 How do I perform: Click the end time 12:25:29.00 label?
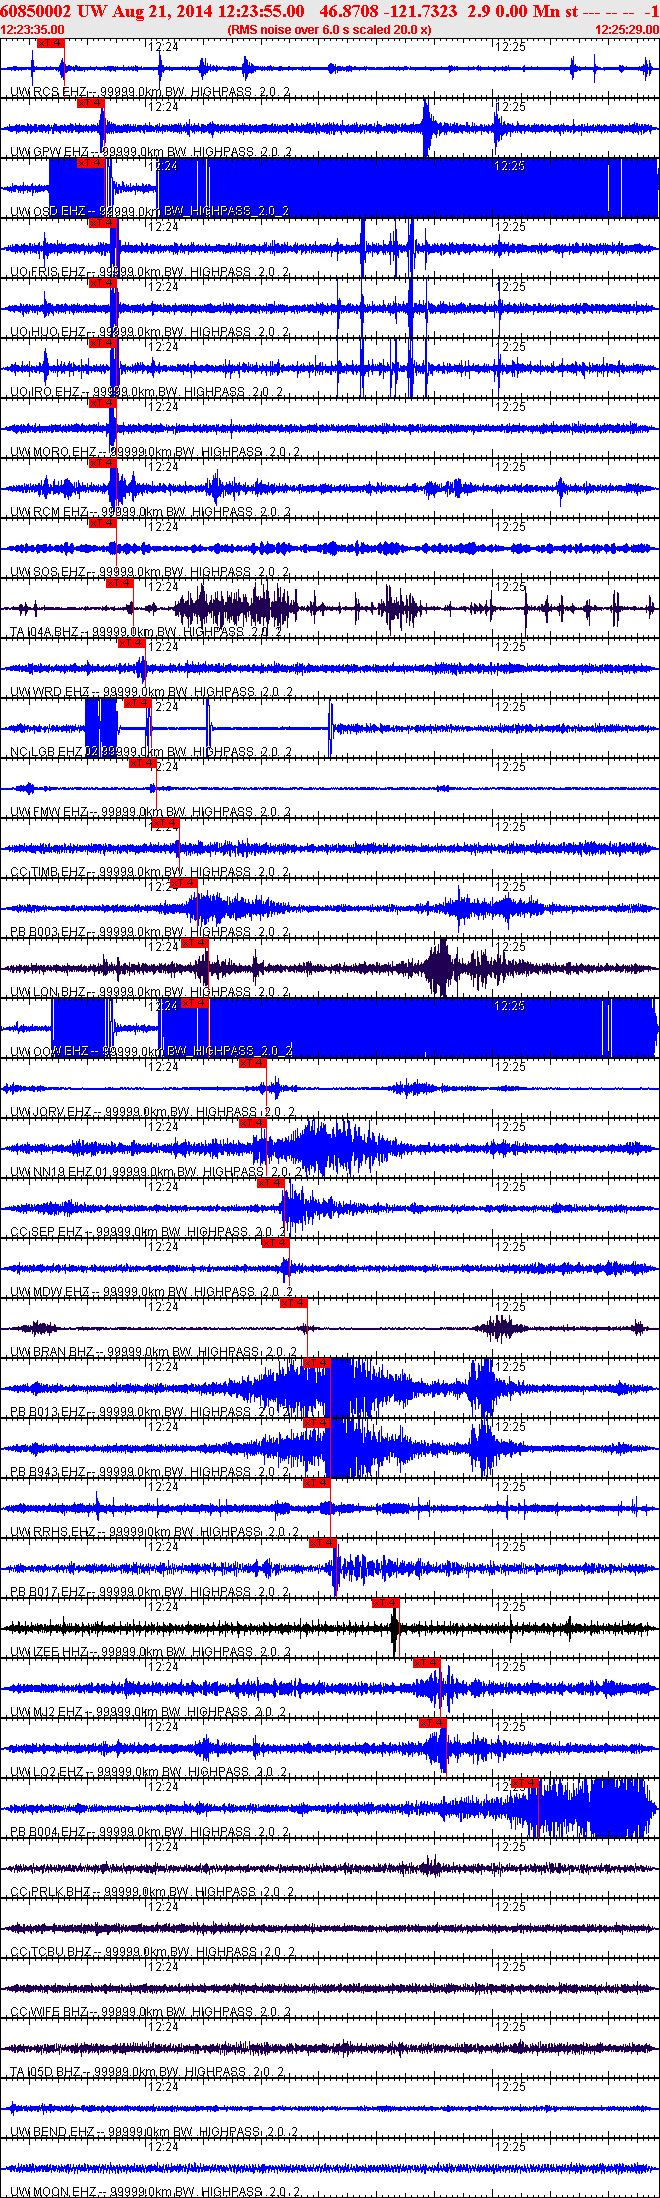(x=627, y=30)
